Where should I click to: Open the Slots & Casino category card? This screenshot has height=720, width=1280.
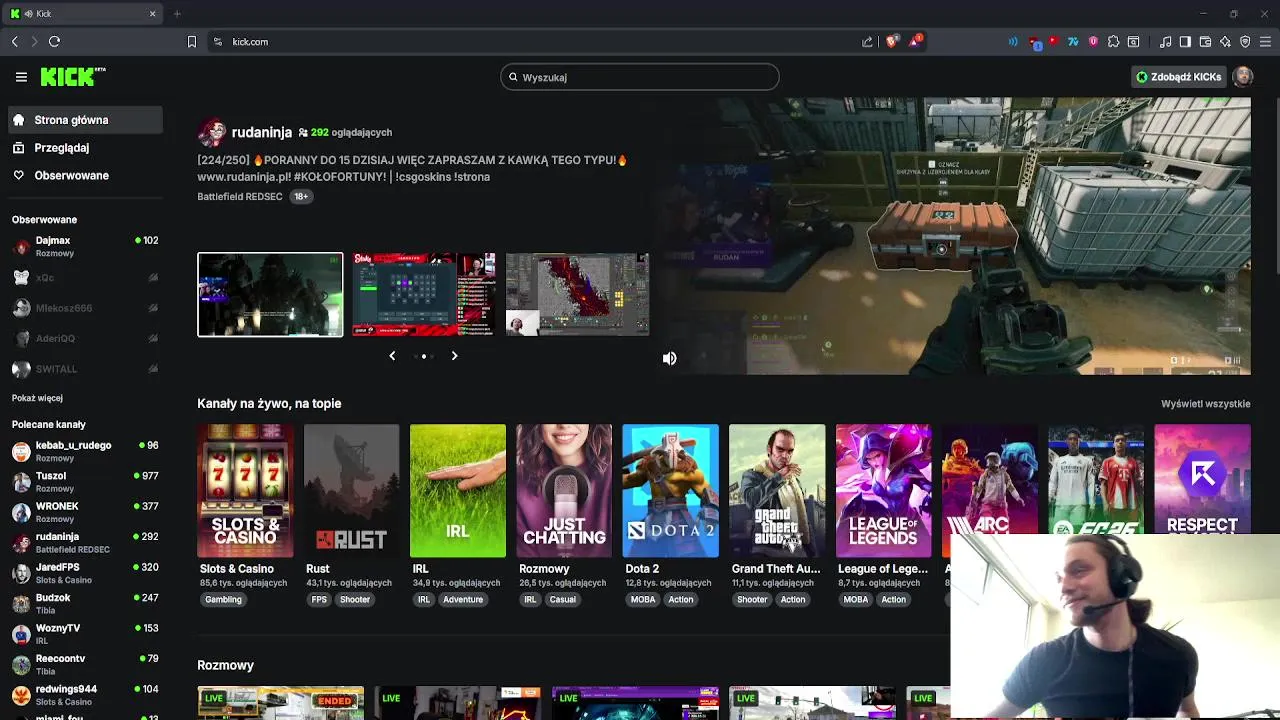pyautogui.click(x=245, y=491)
